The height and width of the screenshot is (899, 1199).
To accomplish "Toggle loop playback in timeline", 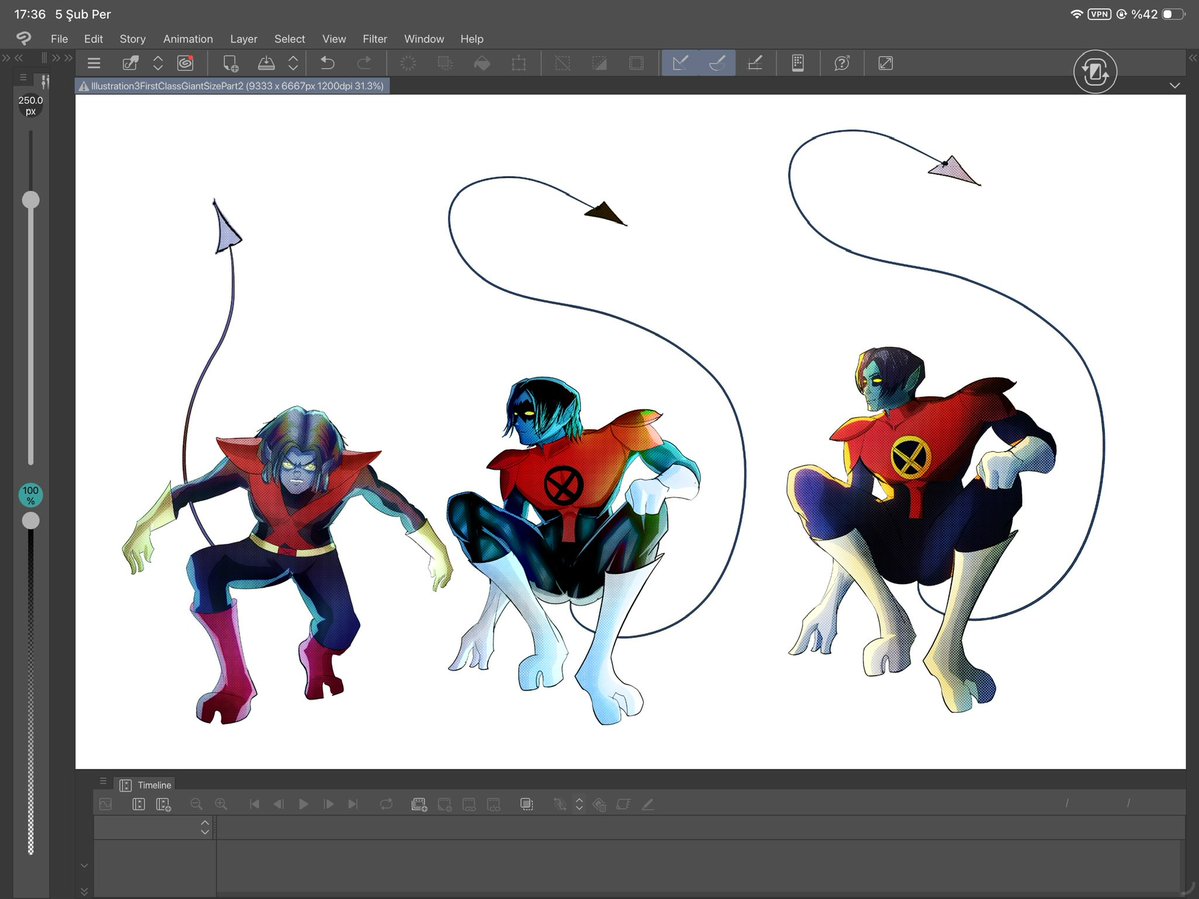I will pyautogui.click(x=386, y=804).
